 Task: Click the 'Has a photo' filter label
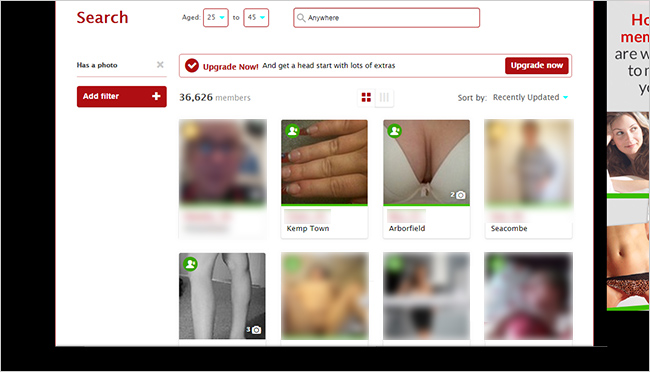(x=97, y=65)
